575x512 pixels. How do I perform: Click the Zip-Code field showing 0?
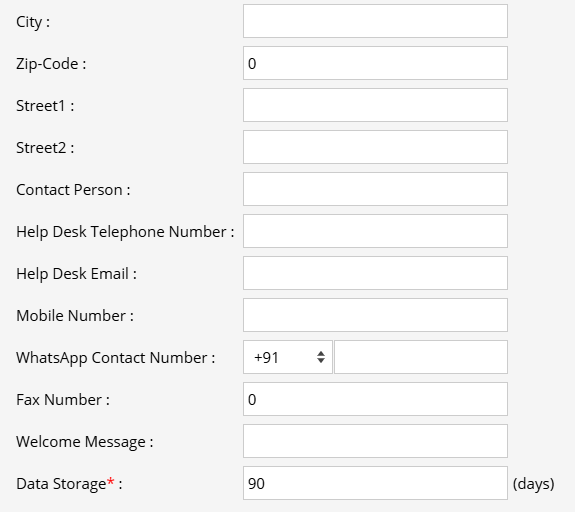click(x=375, y=63)
